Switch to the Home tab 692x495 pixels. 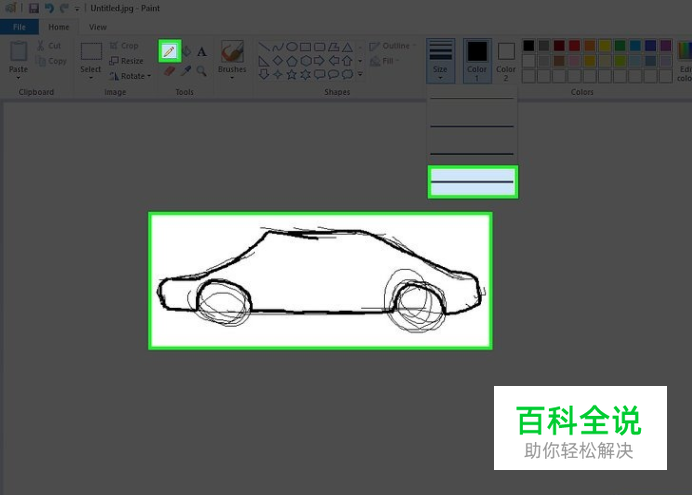point(59,27)
